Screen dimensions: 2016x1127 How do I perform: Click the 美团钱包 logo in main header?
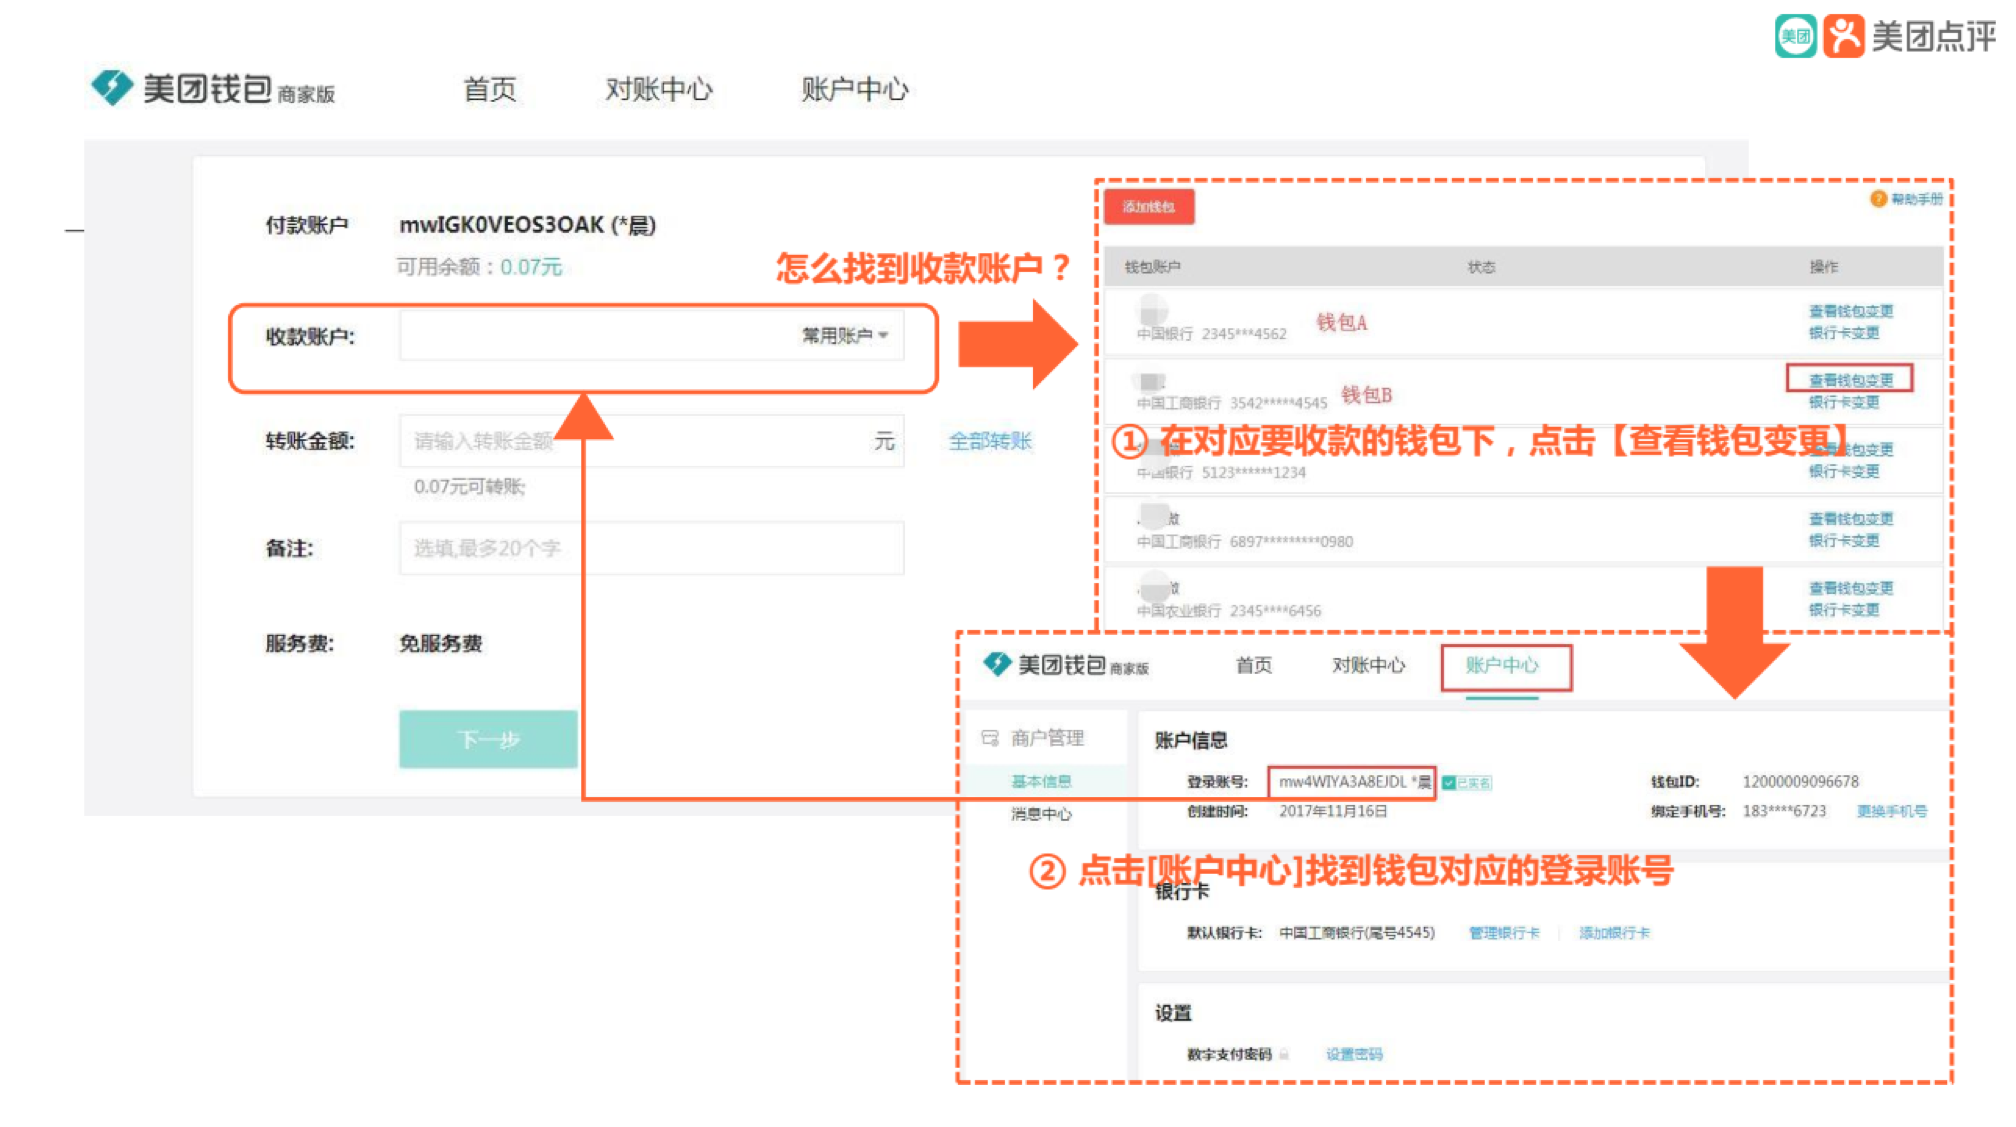[212, 88]
